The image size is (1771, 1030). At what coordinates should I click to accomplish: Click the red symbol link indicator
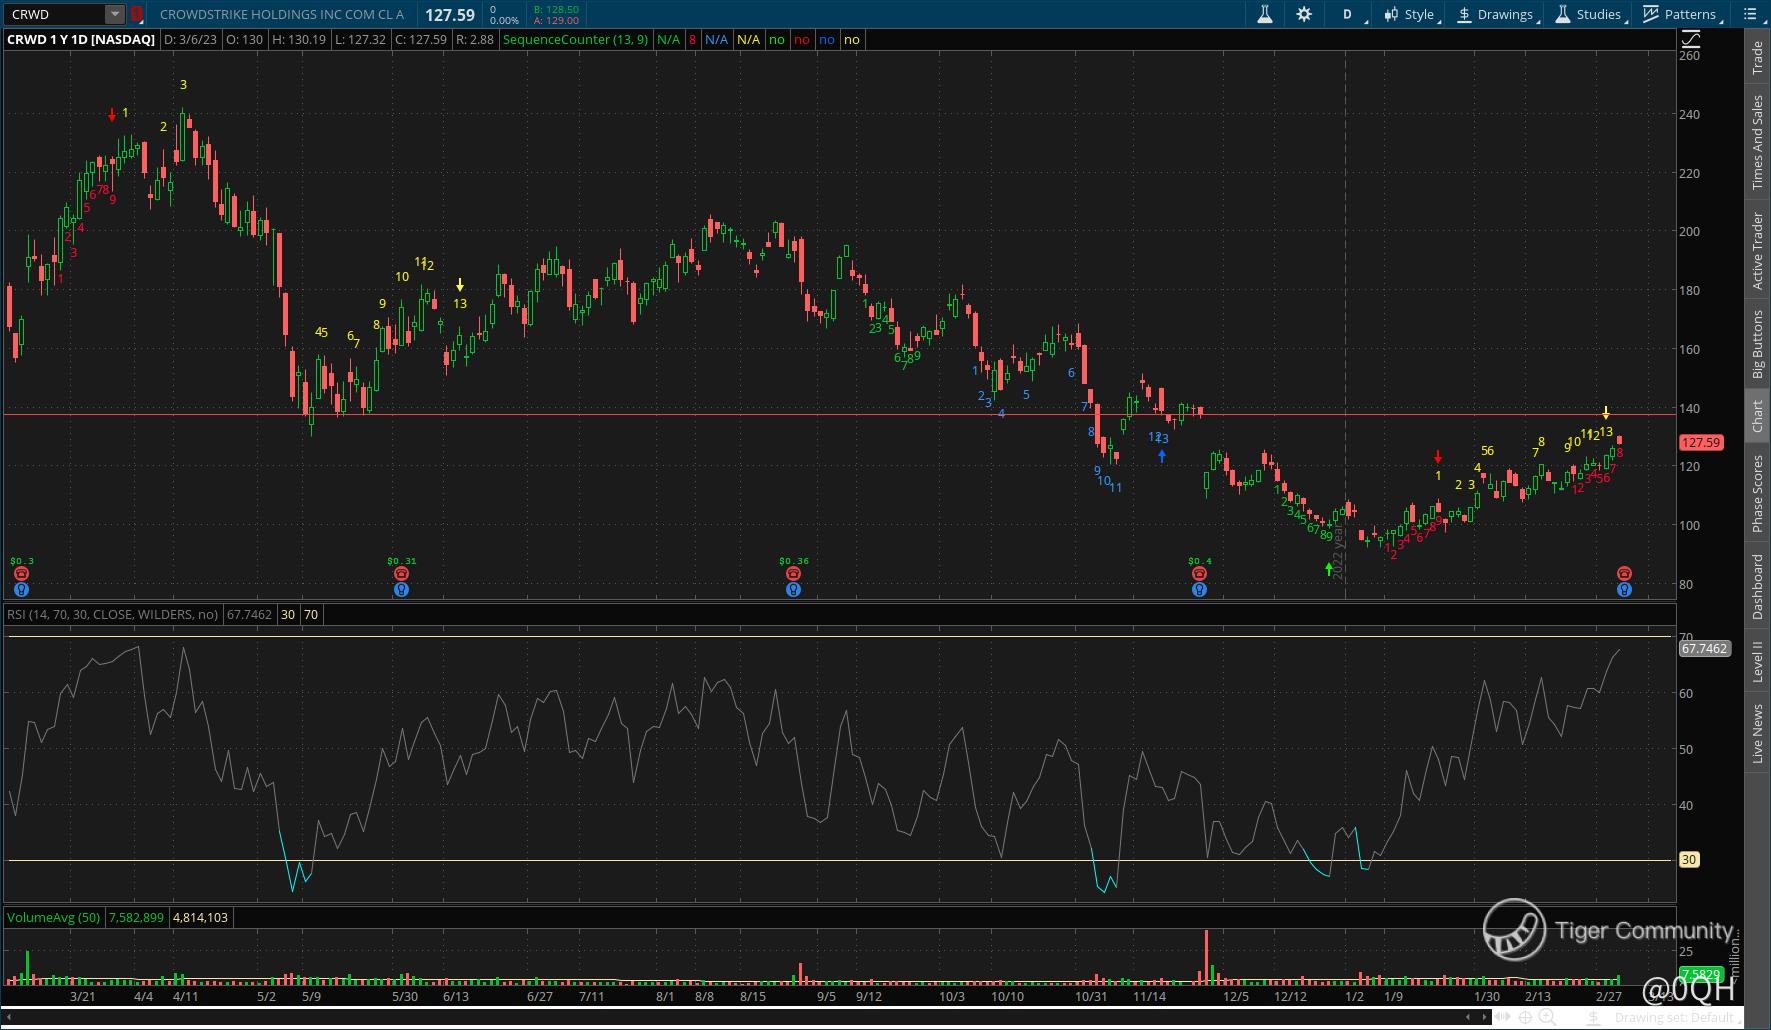point(138,15)
